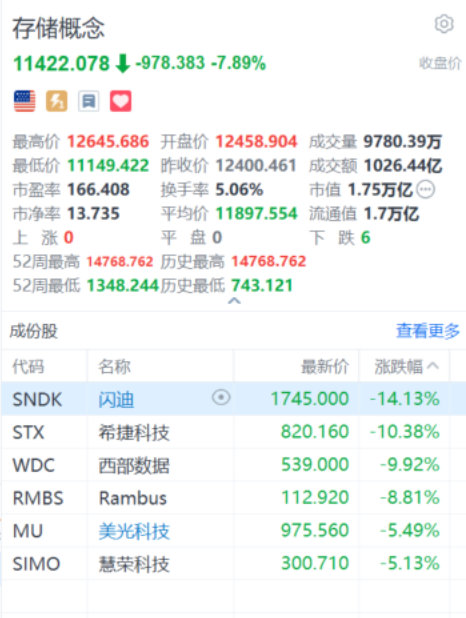Click the 希捷科技 stock name
Image resolution: width=466 pixels, height=618 pixels.
(x=134, y=432)
